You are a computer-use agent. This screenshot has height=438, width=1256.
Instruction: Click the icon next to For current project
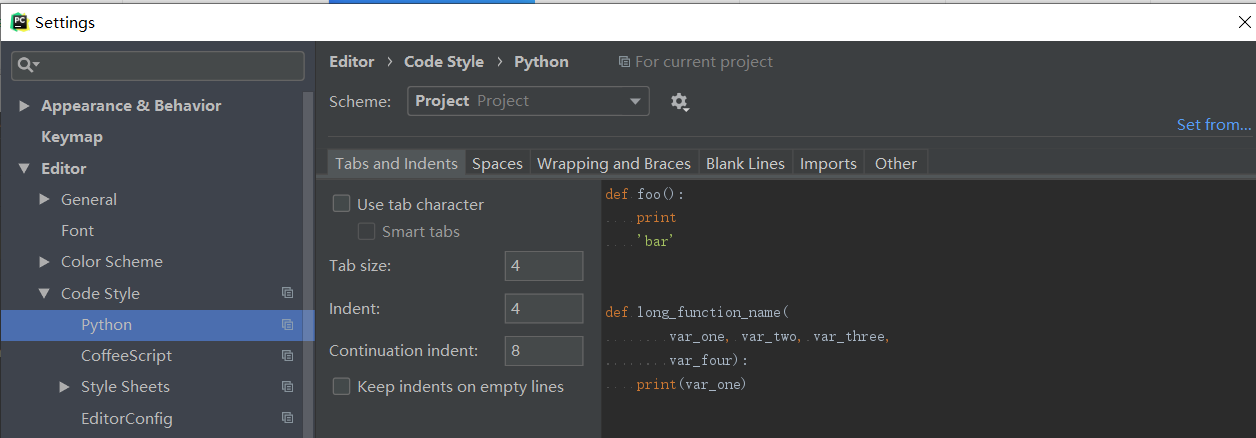coord(625,62)
